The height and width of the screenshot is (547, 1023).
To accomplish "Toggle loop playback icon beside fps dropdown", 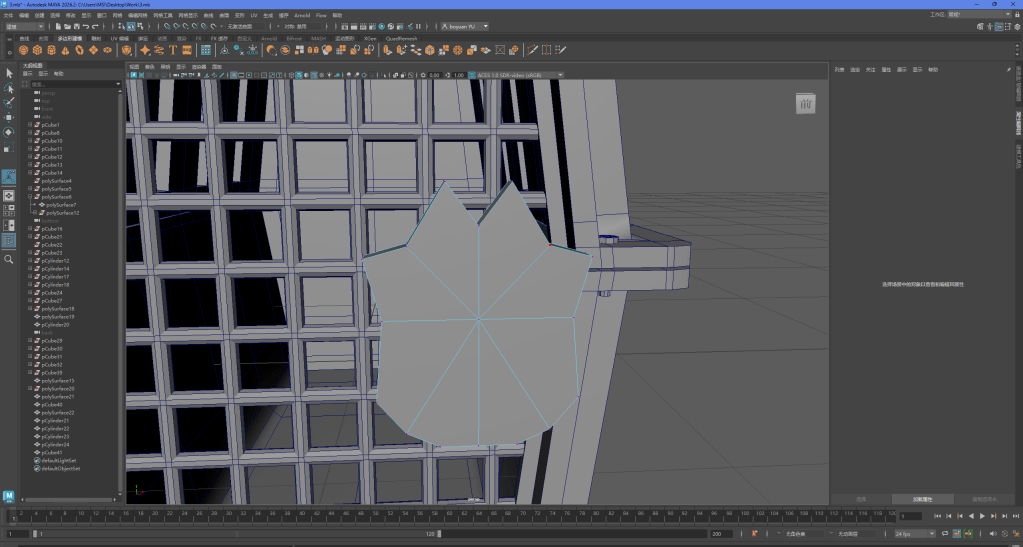I will [x=945, y=534].
